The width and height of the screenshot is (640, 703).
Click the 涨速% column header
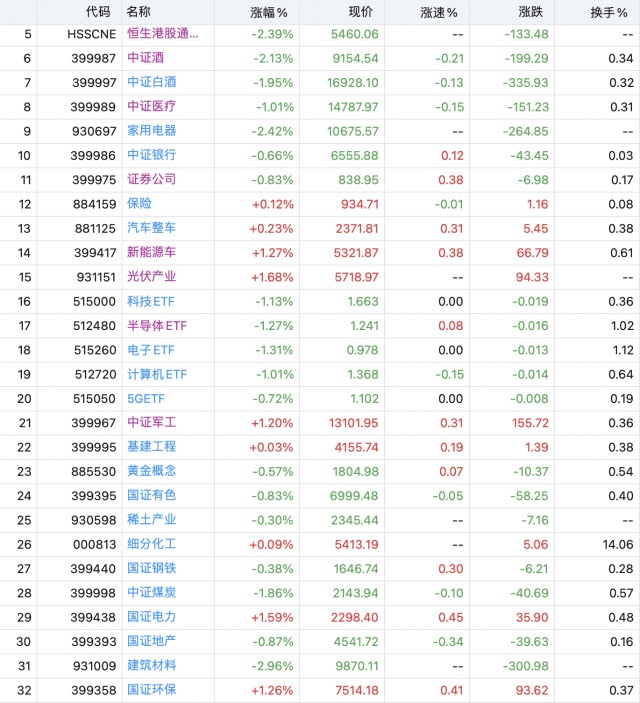tap(439, 13)
